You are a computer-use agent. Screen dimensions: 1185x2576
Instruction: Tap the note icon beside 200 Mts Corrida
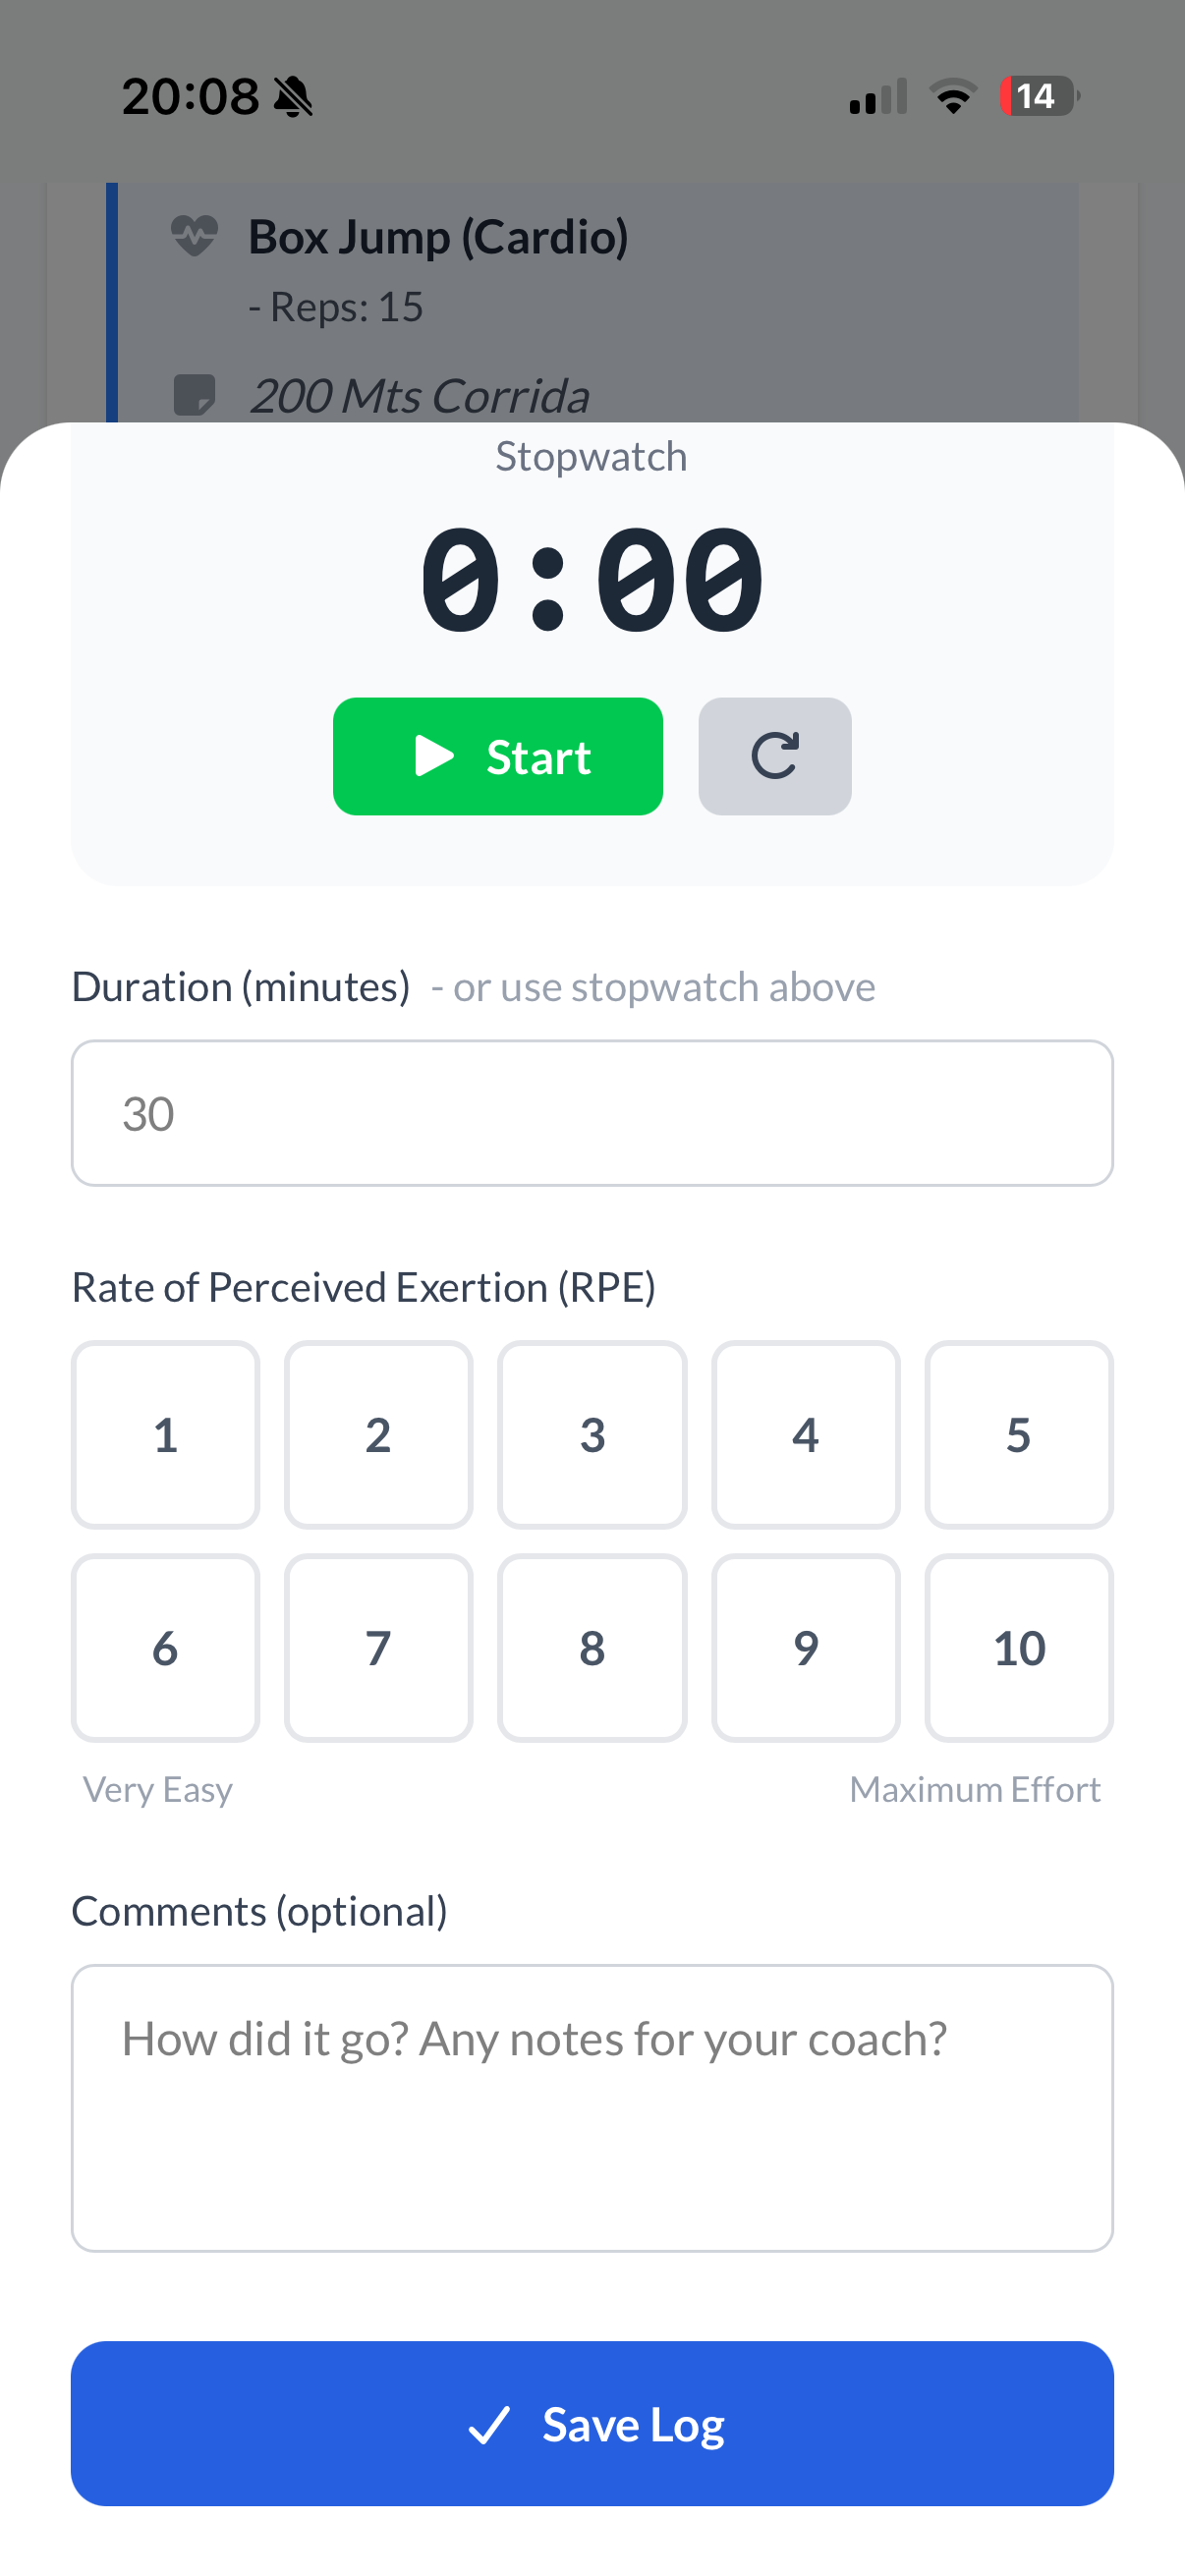click(196, 394)
